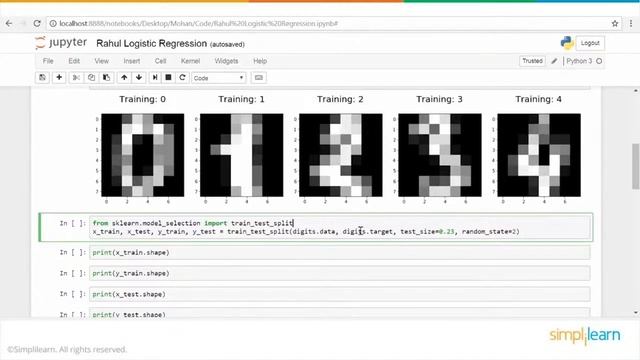Bookmark this page with star icon
Image resolution: width=640 pixels, height=360 pixels.
point(615,24)
